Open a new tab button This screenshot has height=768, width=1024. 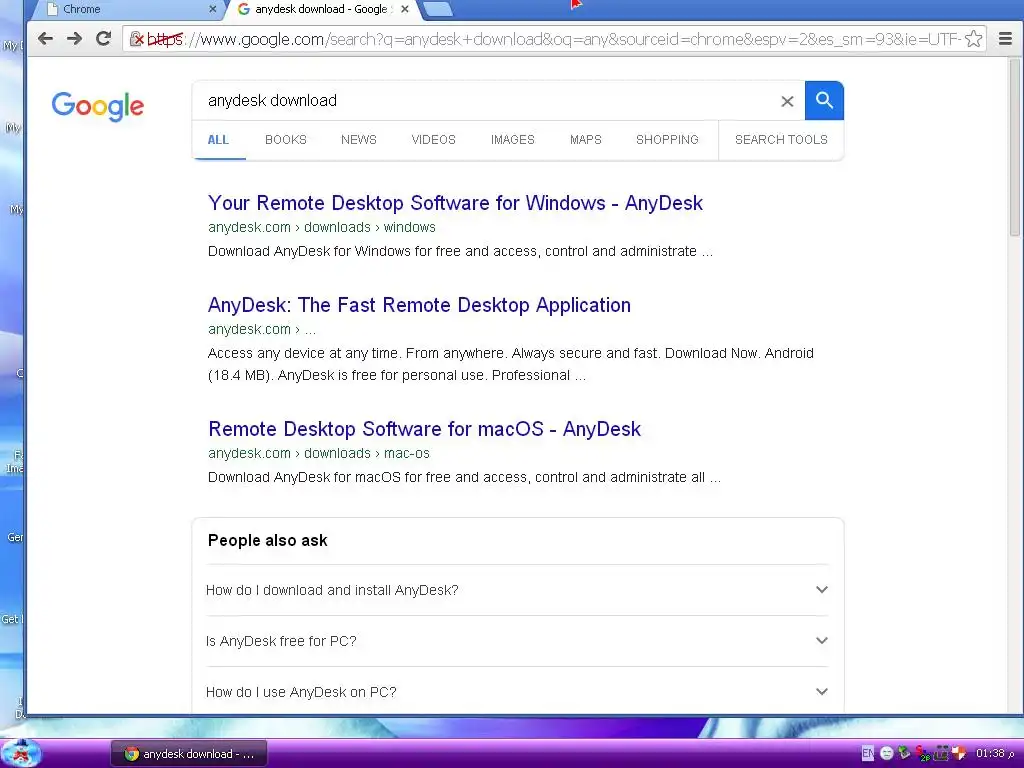coord(438,9)
